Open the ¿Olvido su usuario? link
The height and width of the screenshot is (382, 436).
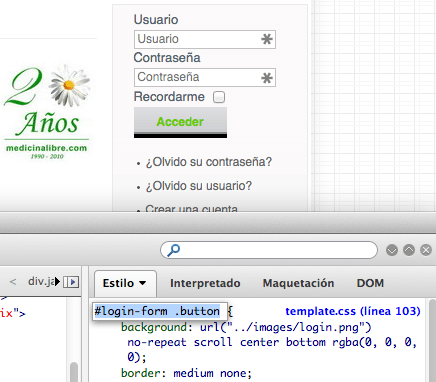tap(199, 186)
